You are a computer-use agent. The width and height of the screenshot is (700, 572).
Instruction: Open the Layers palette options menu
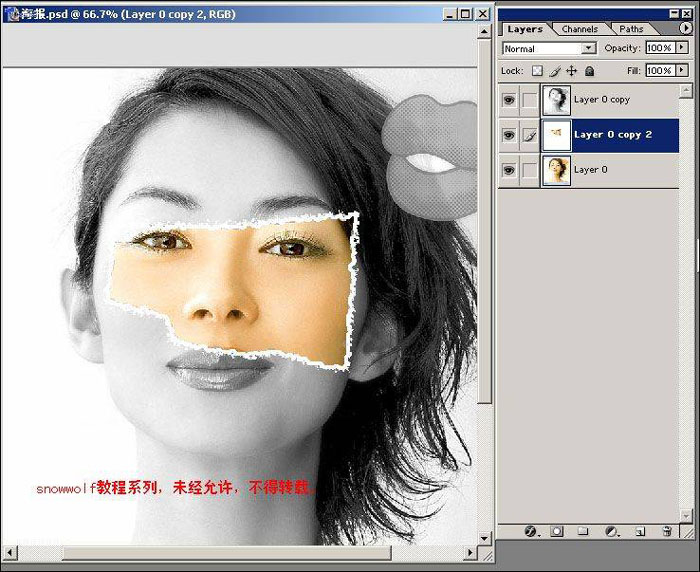(685, 28)
